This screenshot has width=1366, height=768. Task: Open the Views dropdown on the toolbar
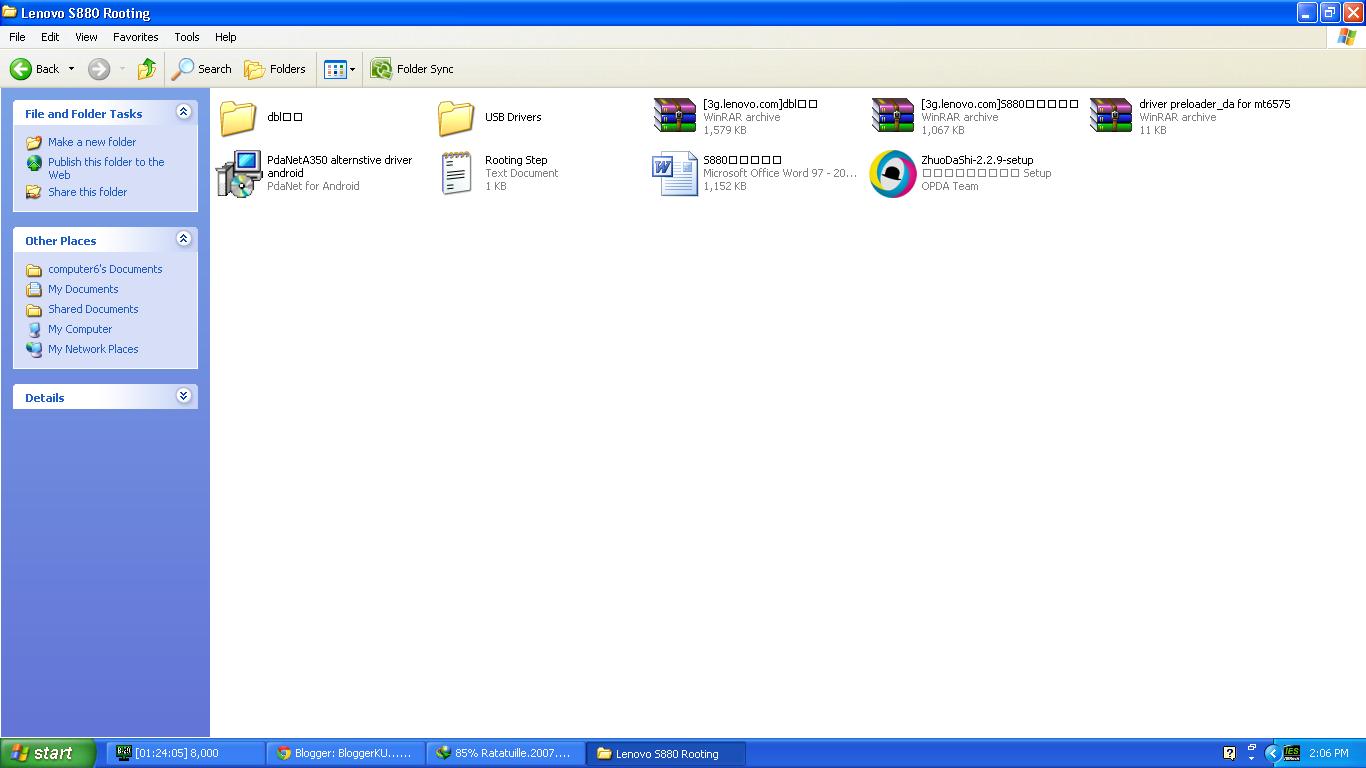352,69
